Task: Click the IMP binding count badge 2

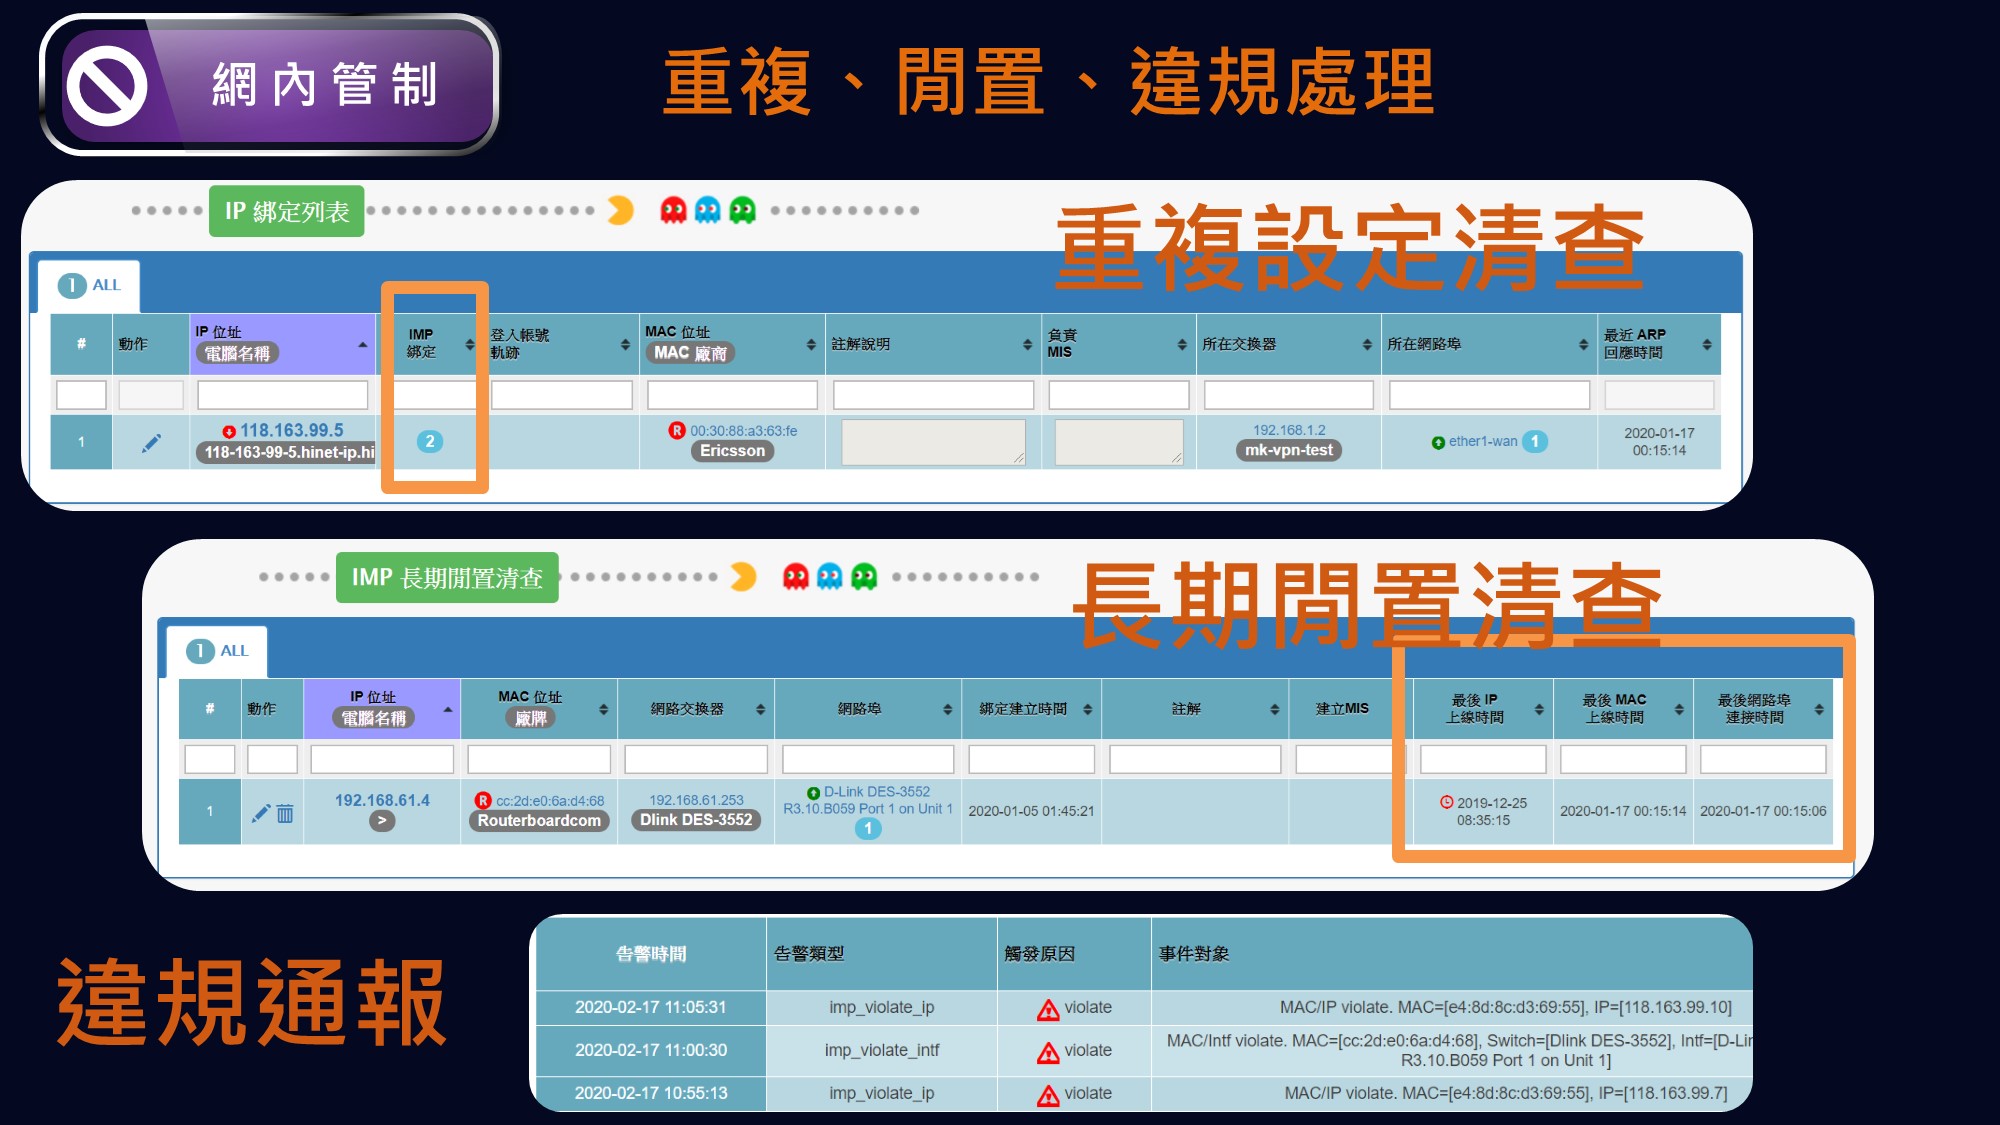Action: 430,441
